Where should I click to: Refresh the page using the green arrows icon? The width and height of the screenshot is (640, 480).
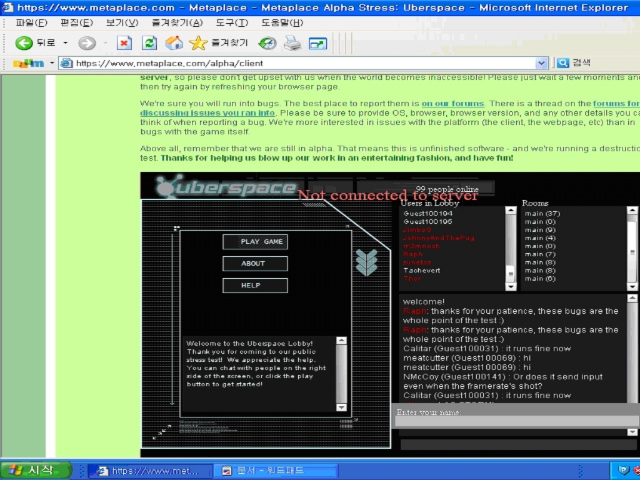149,43
